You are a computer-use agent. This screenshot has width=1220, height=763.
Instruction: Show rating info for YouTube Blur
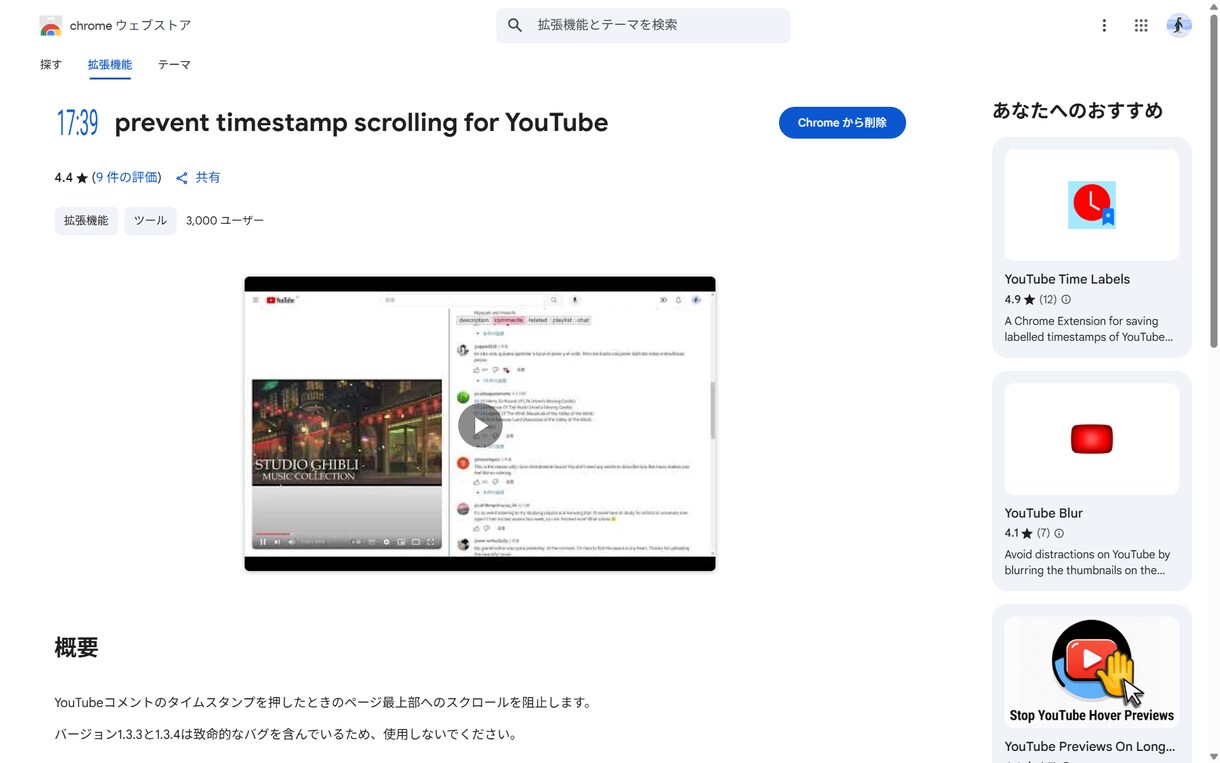(1059, 534)
